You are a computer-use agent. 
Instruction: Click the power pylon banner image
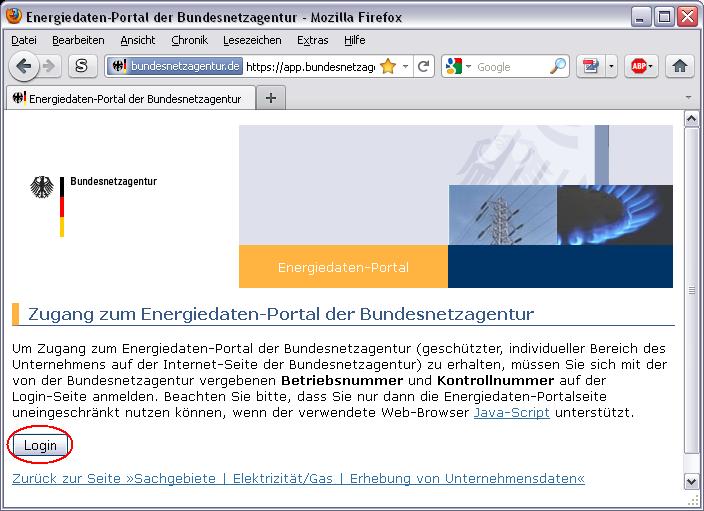tap(503, 215)
